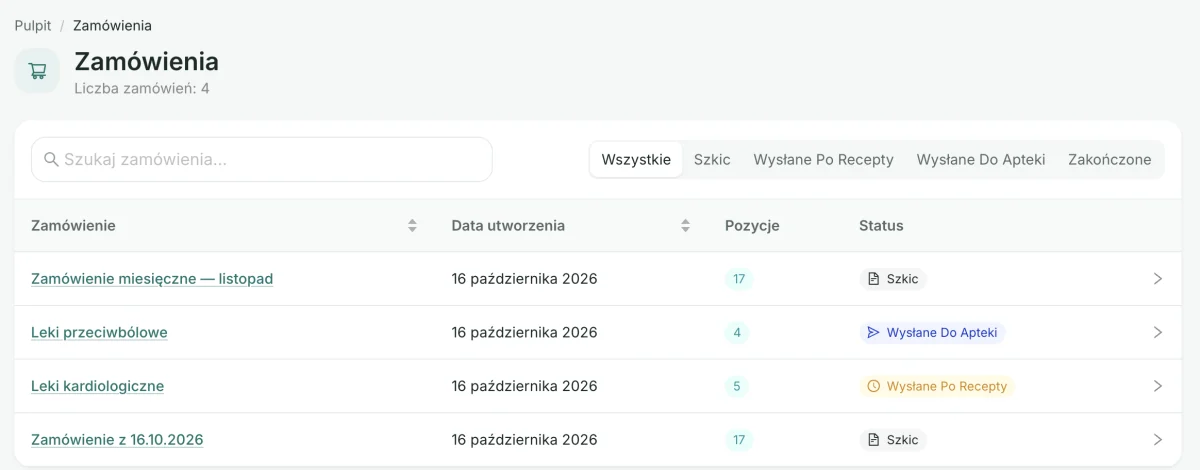Click the Pozycje column header
This screenshot has width=1200, height=470.
(752, 226)
